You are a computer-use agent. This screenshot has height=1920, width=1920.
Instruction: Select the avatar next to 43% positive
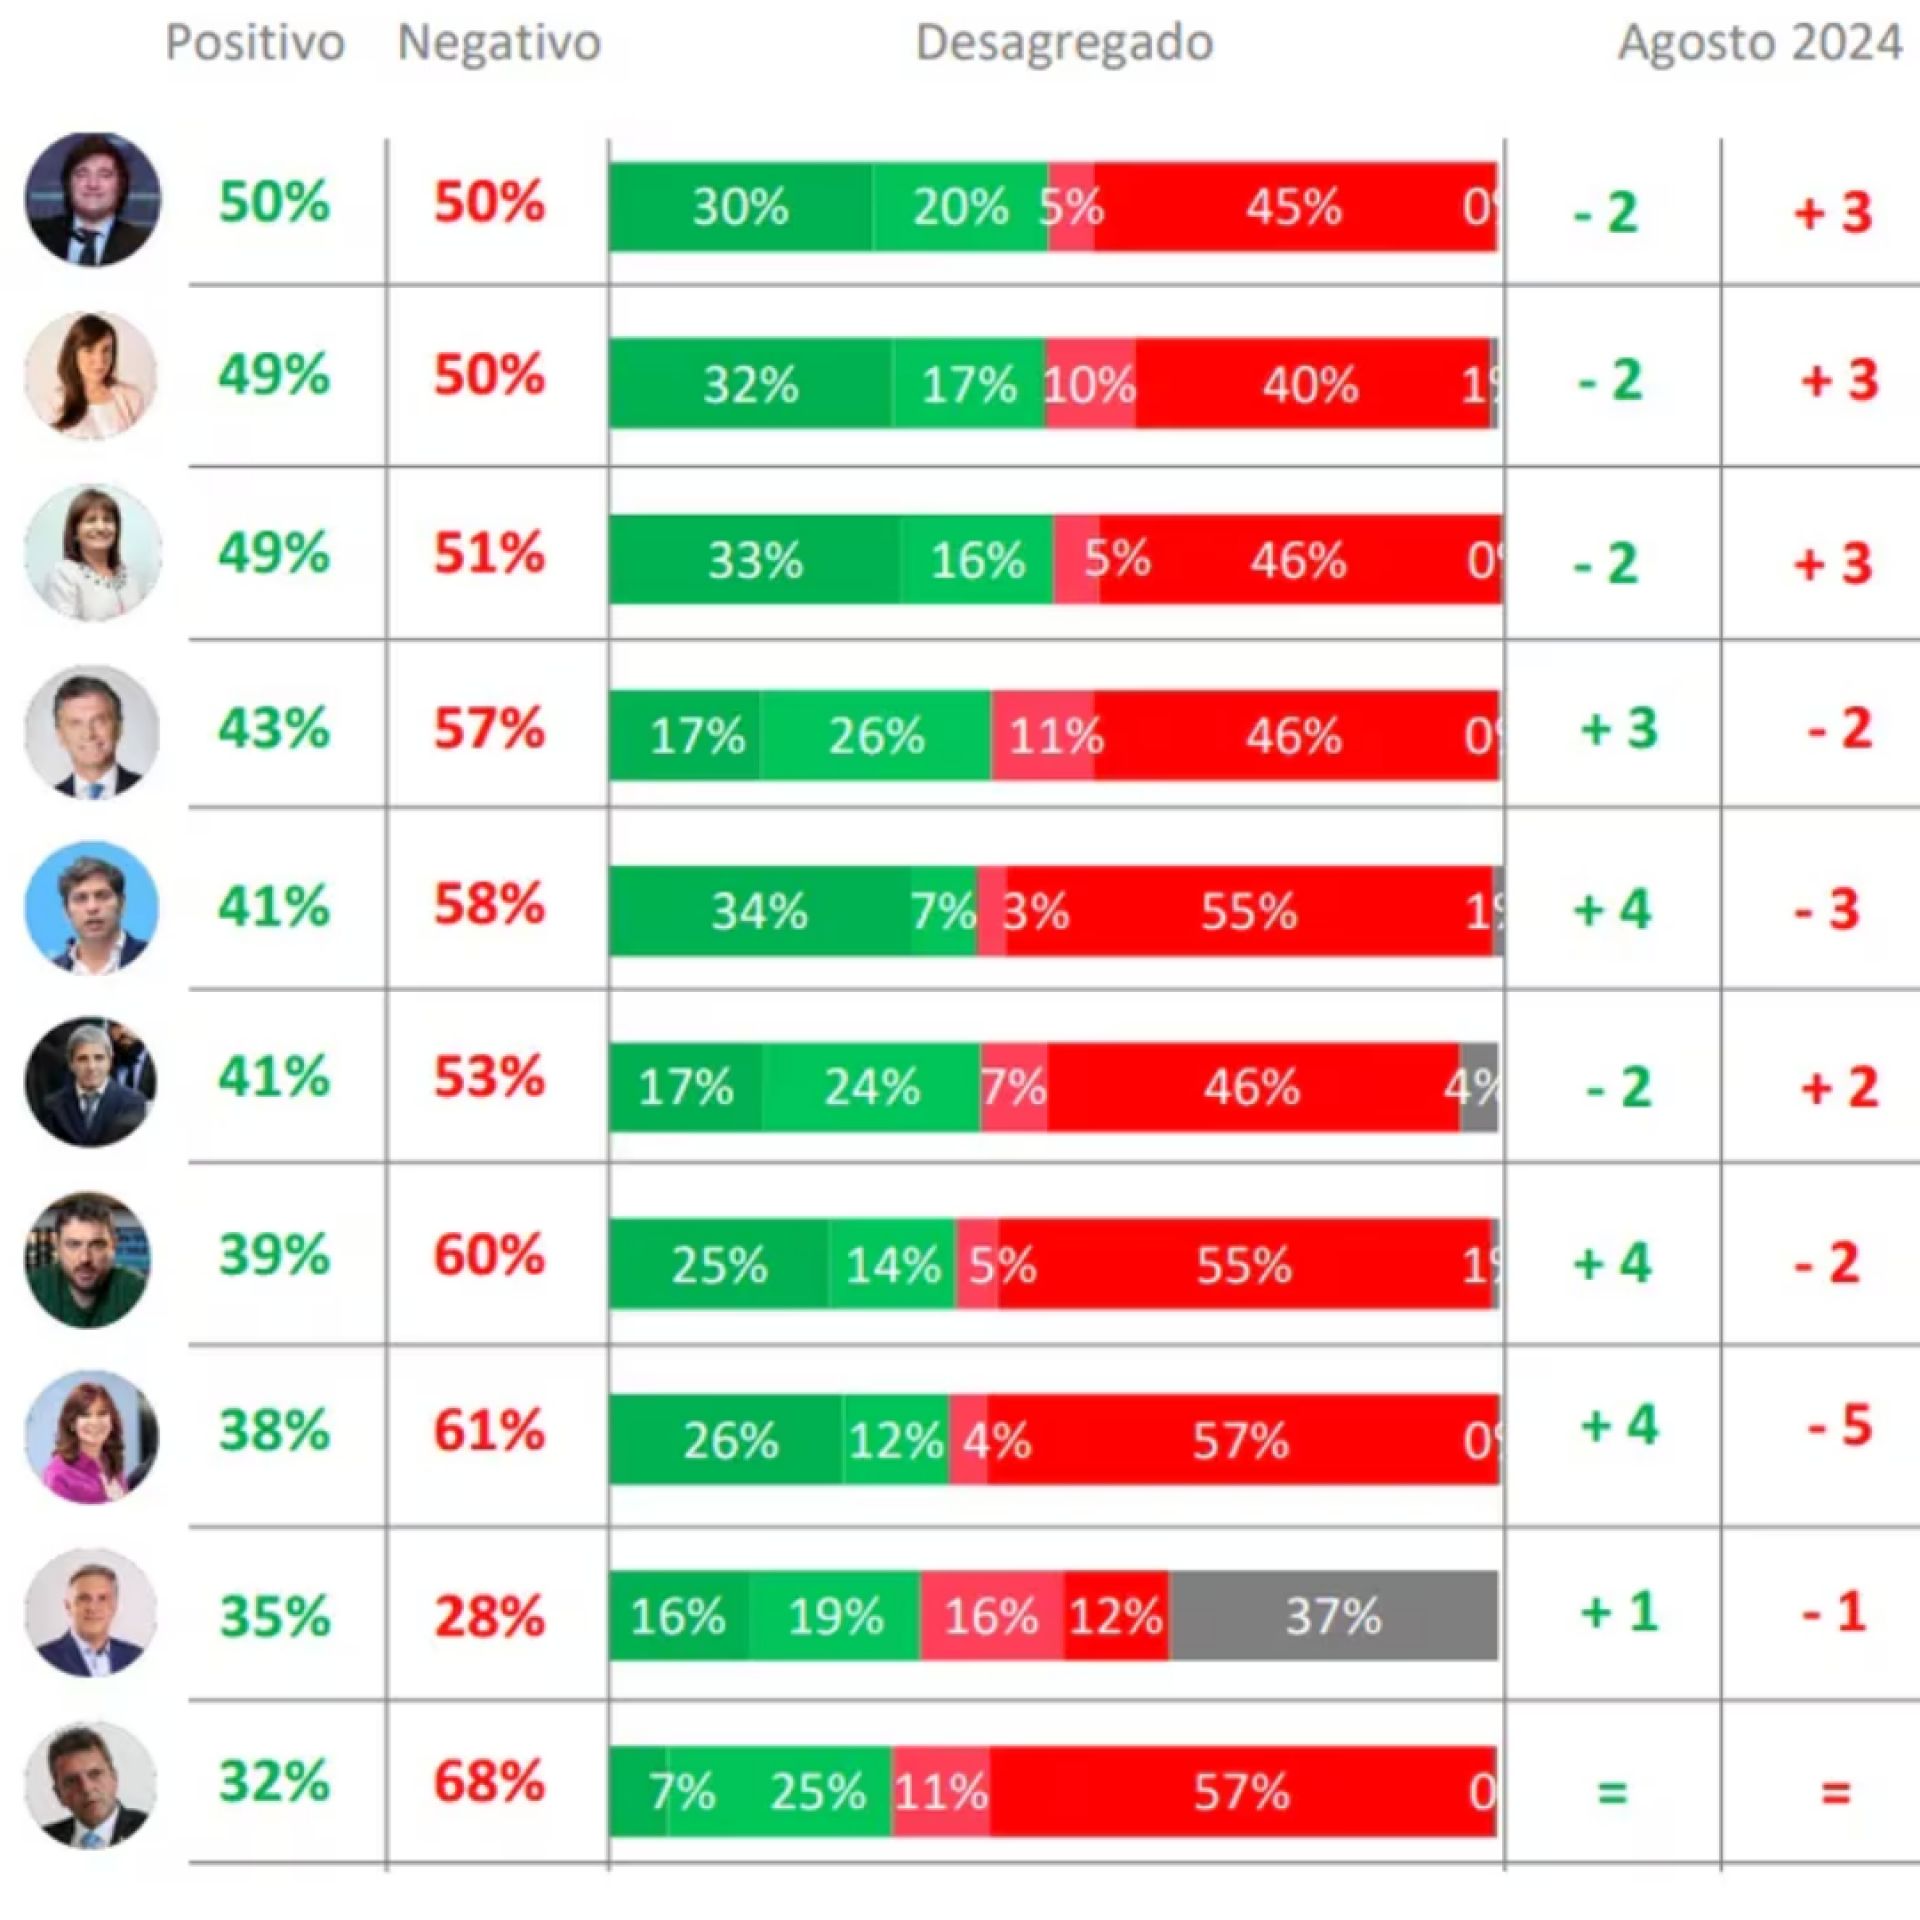[x=91, y=730]
